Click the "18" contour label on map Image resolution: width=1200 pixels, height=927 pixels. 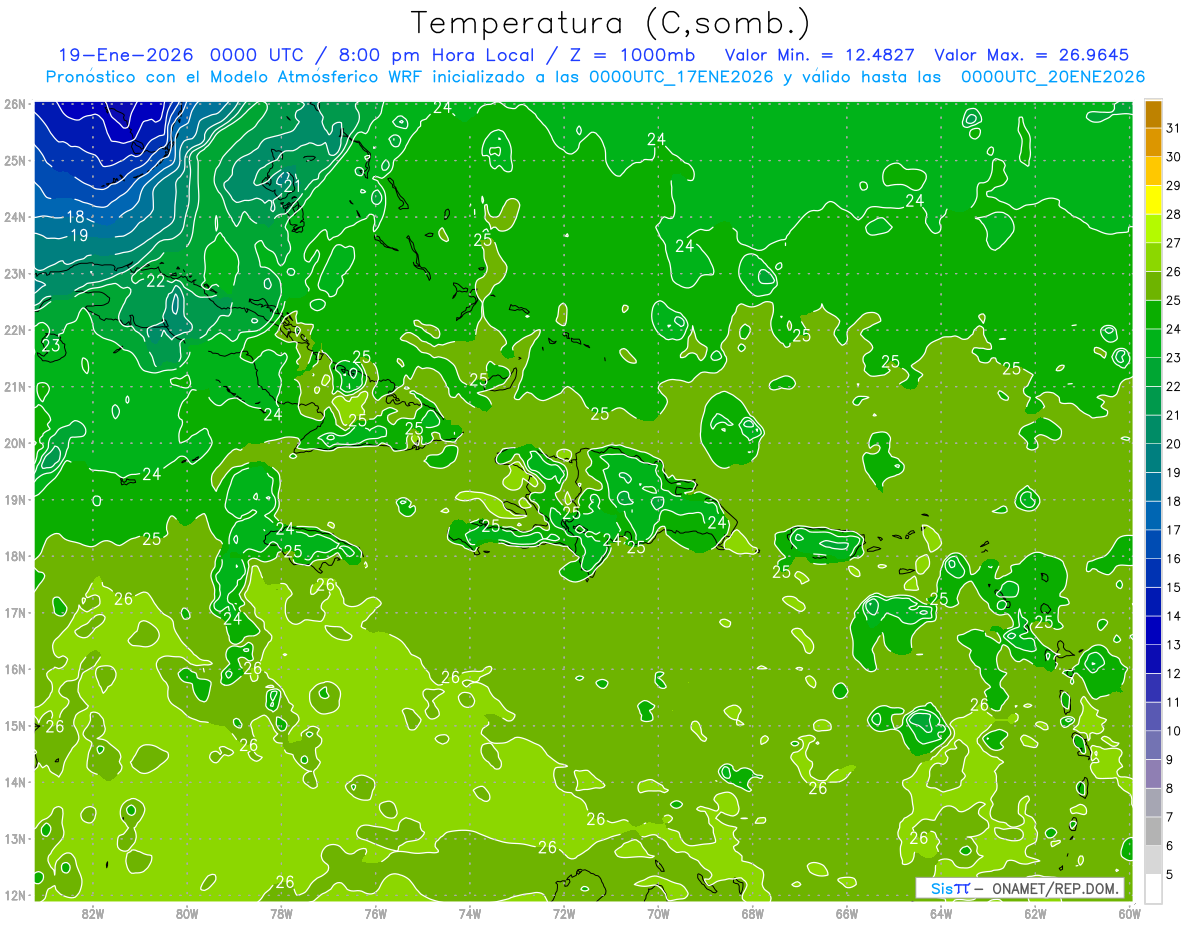pos(75,217)
